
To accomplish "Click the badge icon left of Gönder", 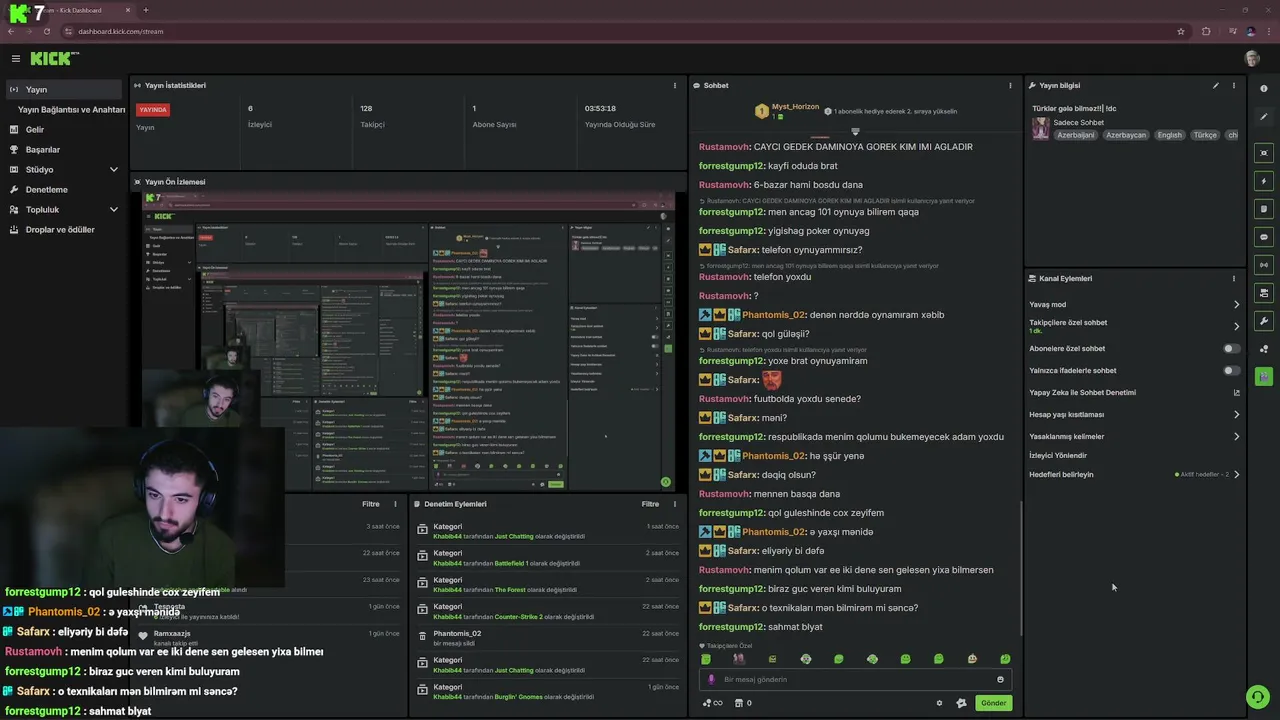I will coord(961,703).
